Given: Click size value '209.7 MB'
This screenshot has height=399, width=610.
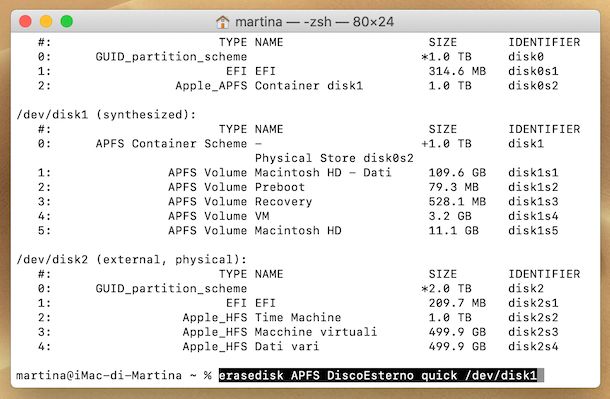Looking at the screenshot, I should click(457, 303).
